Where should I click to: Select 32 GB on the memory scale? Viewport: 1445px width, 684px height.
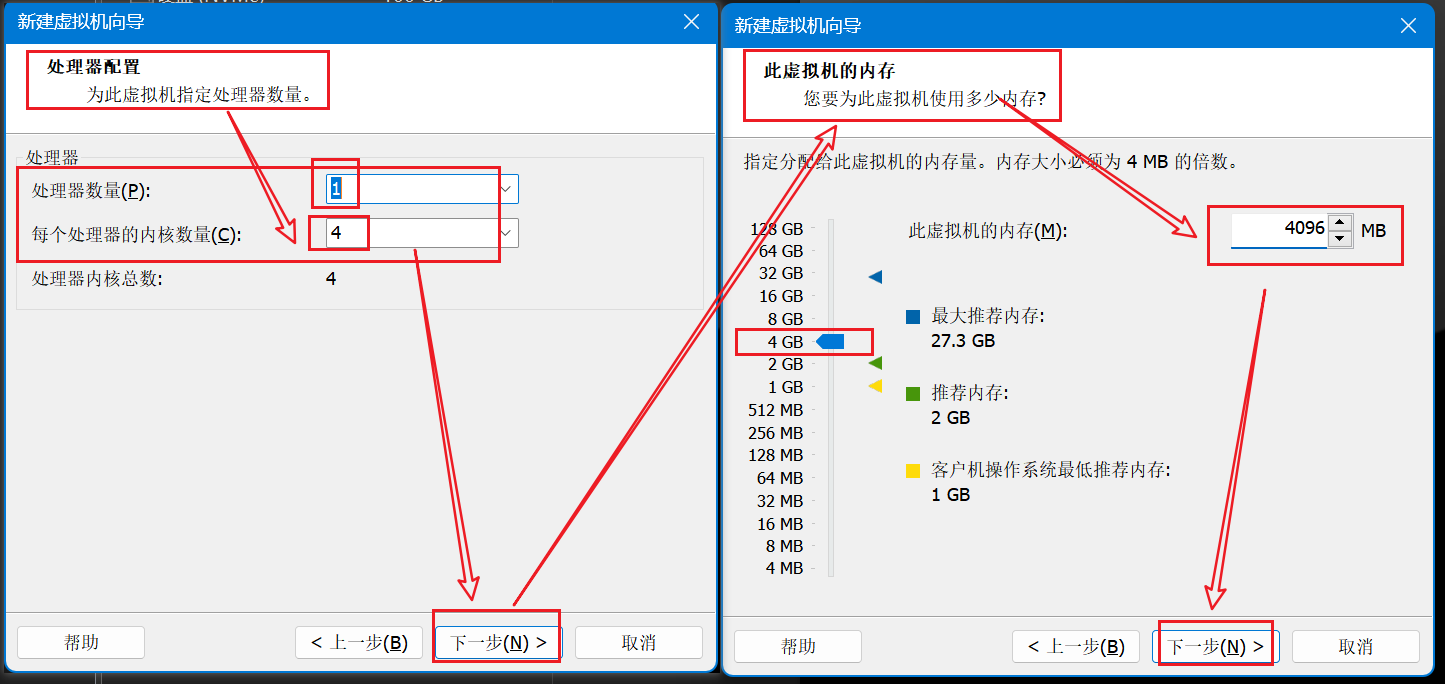tap(780, 273)
